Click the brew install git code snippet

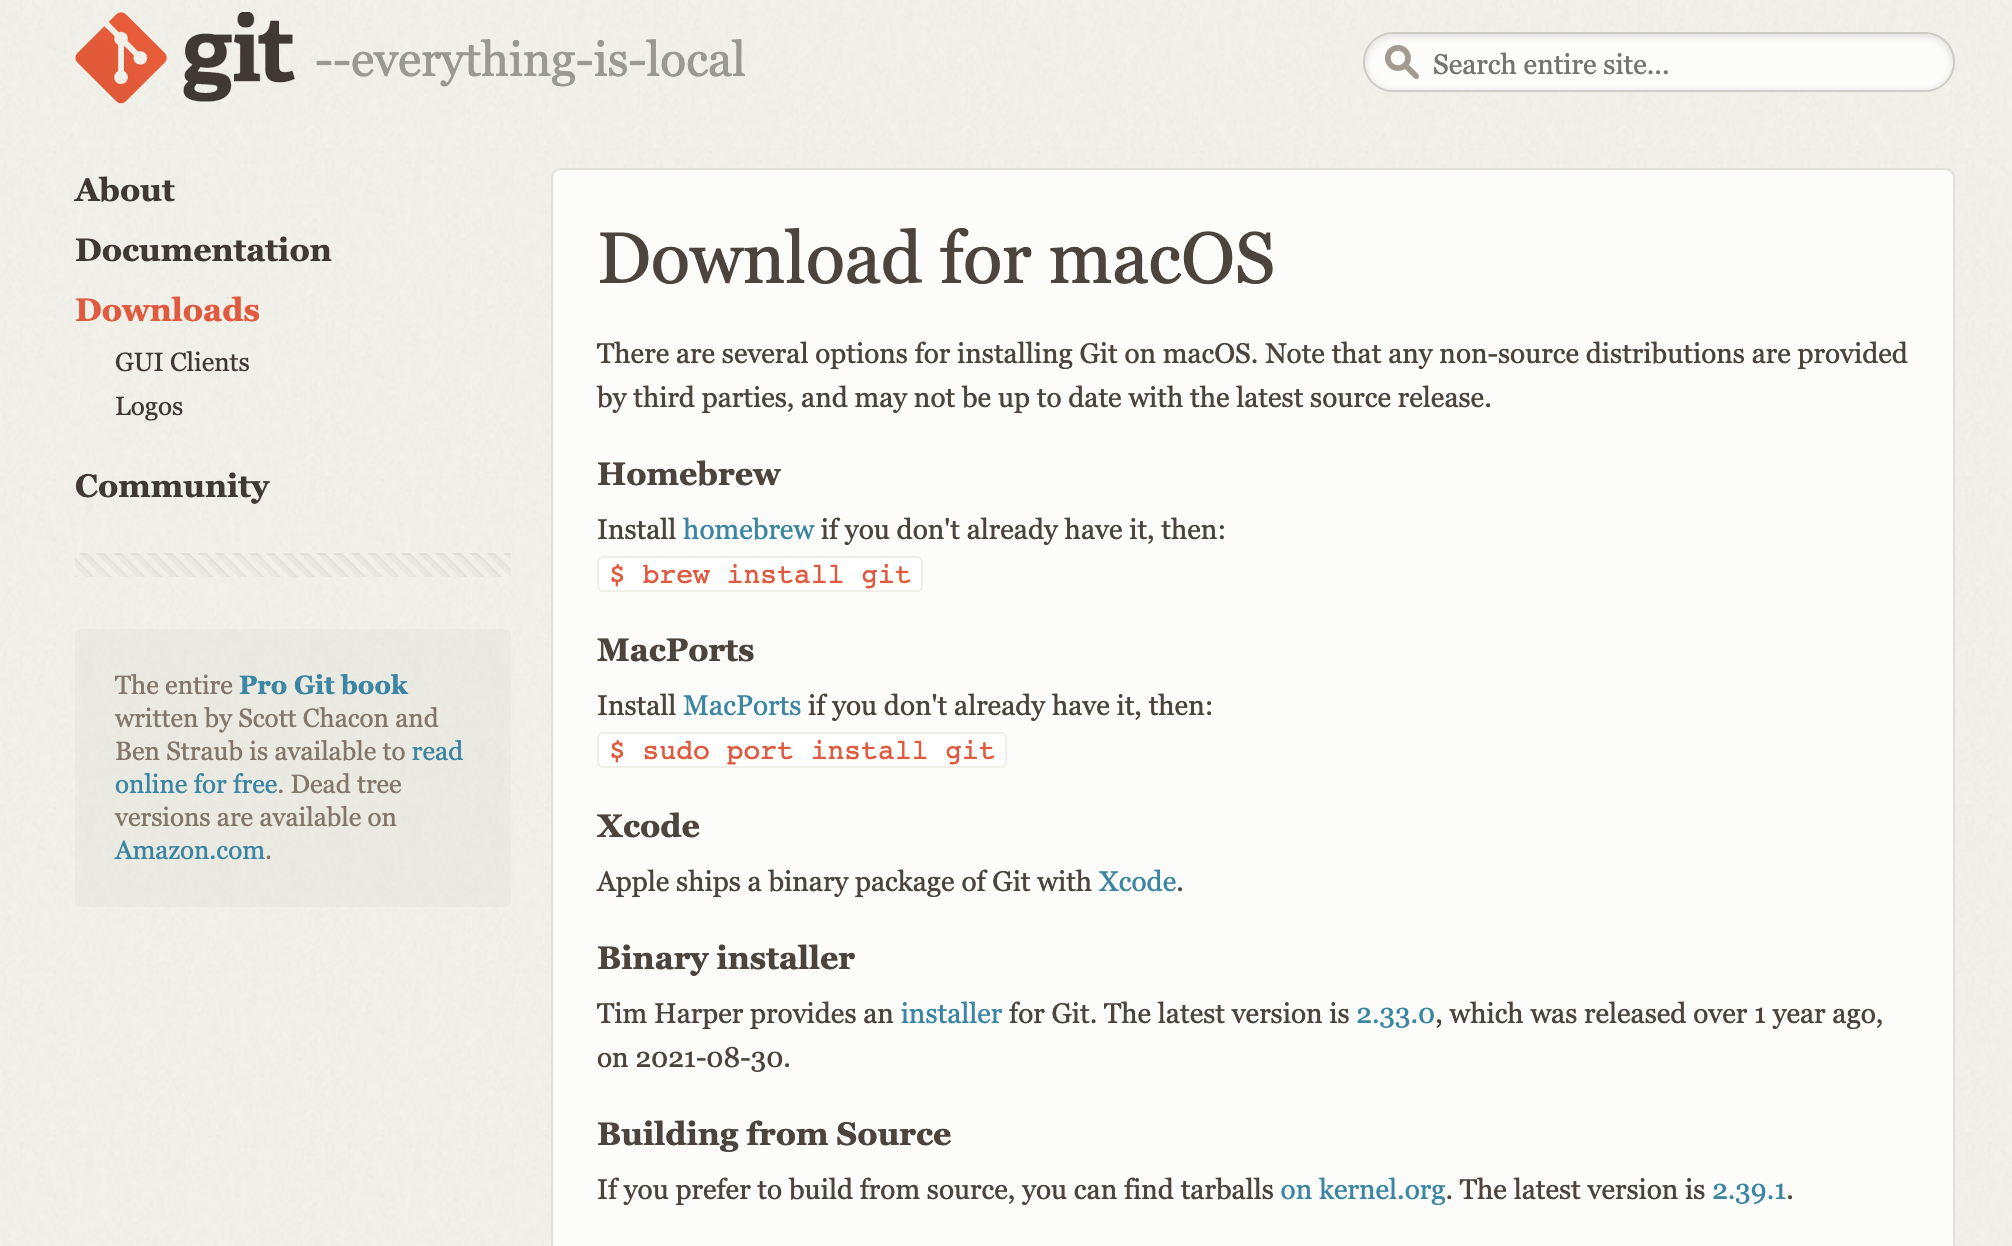pyautogui.click(x=759, y=574)
